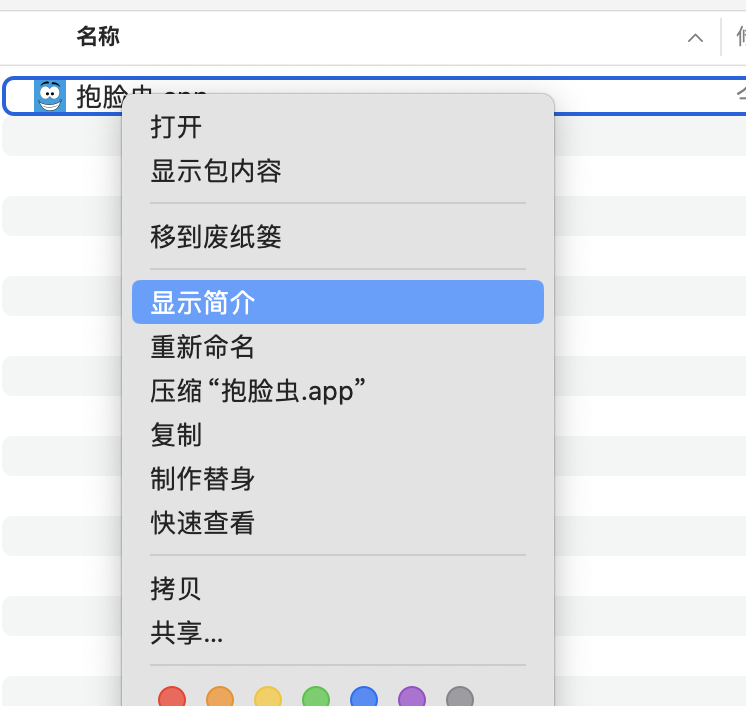This screenshot has height=706, width=746.
Task: Apply the orange tag color
Action: tap(220, 698)
